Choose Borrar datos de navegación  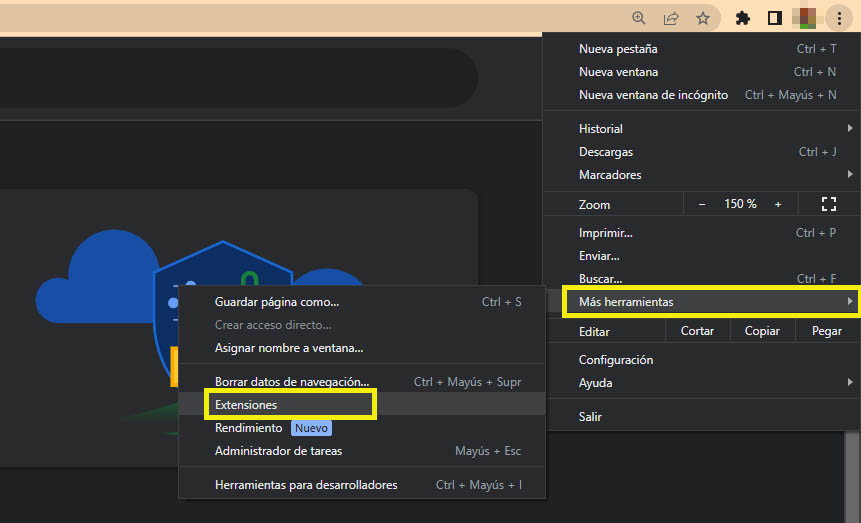coord(292,382)
